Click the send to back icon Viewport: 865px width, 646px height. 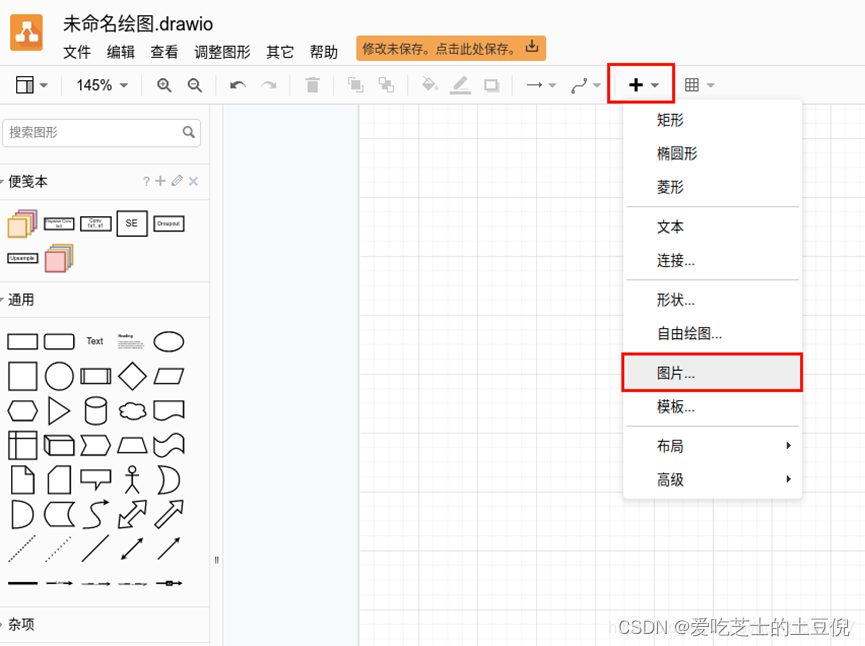coord(386,85)
